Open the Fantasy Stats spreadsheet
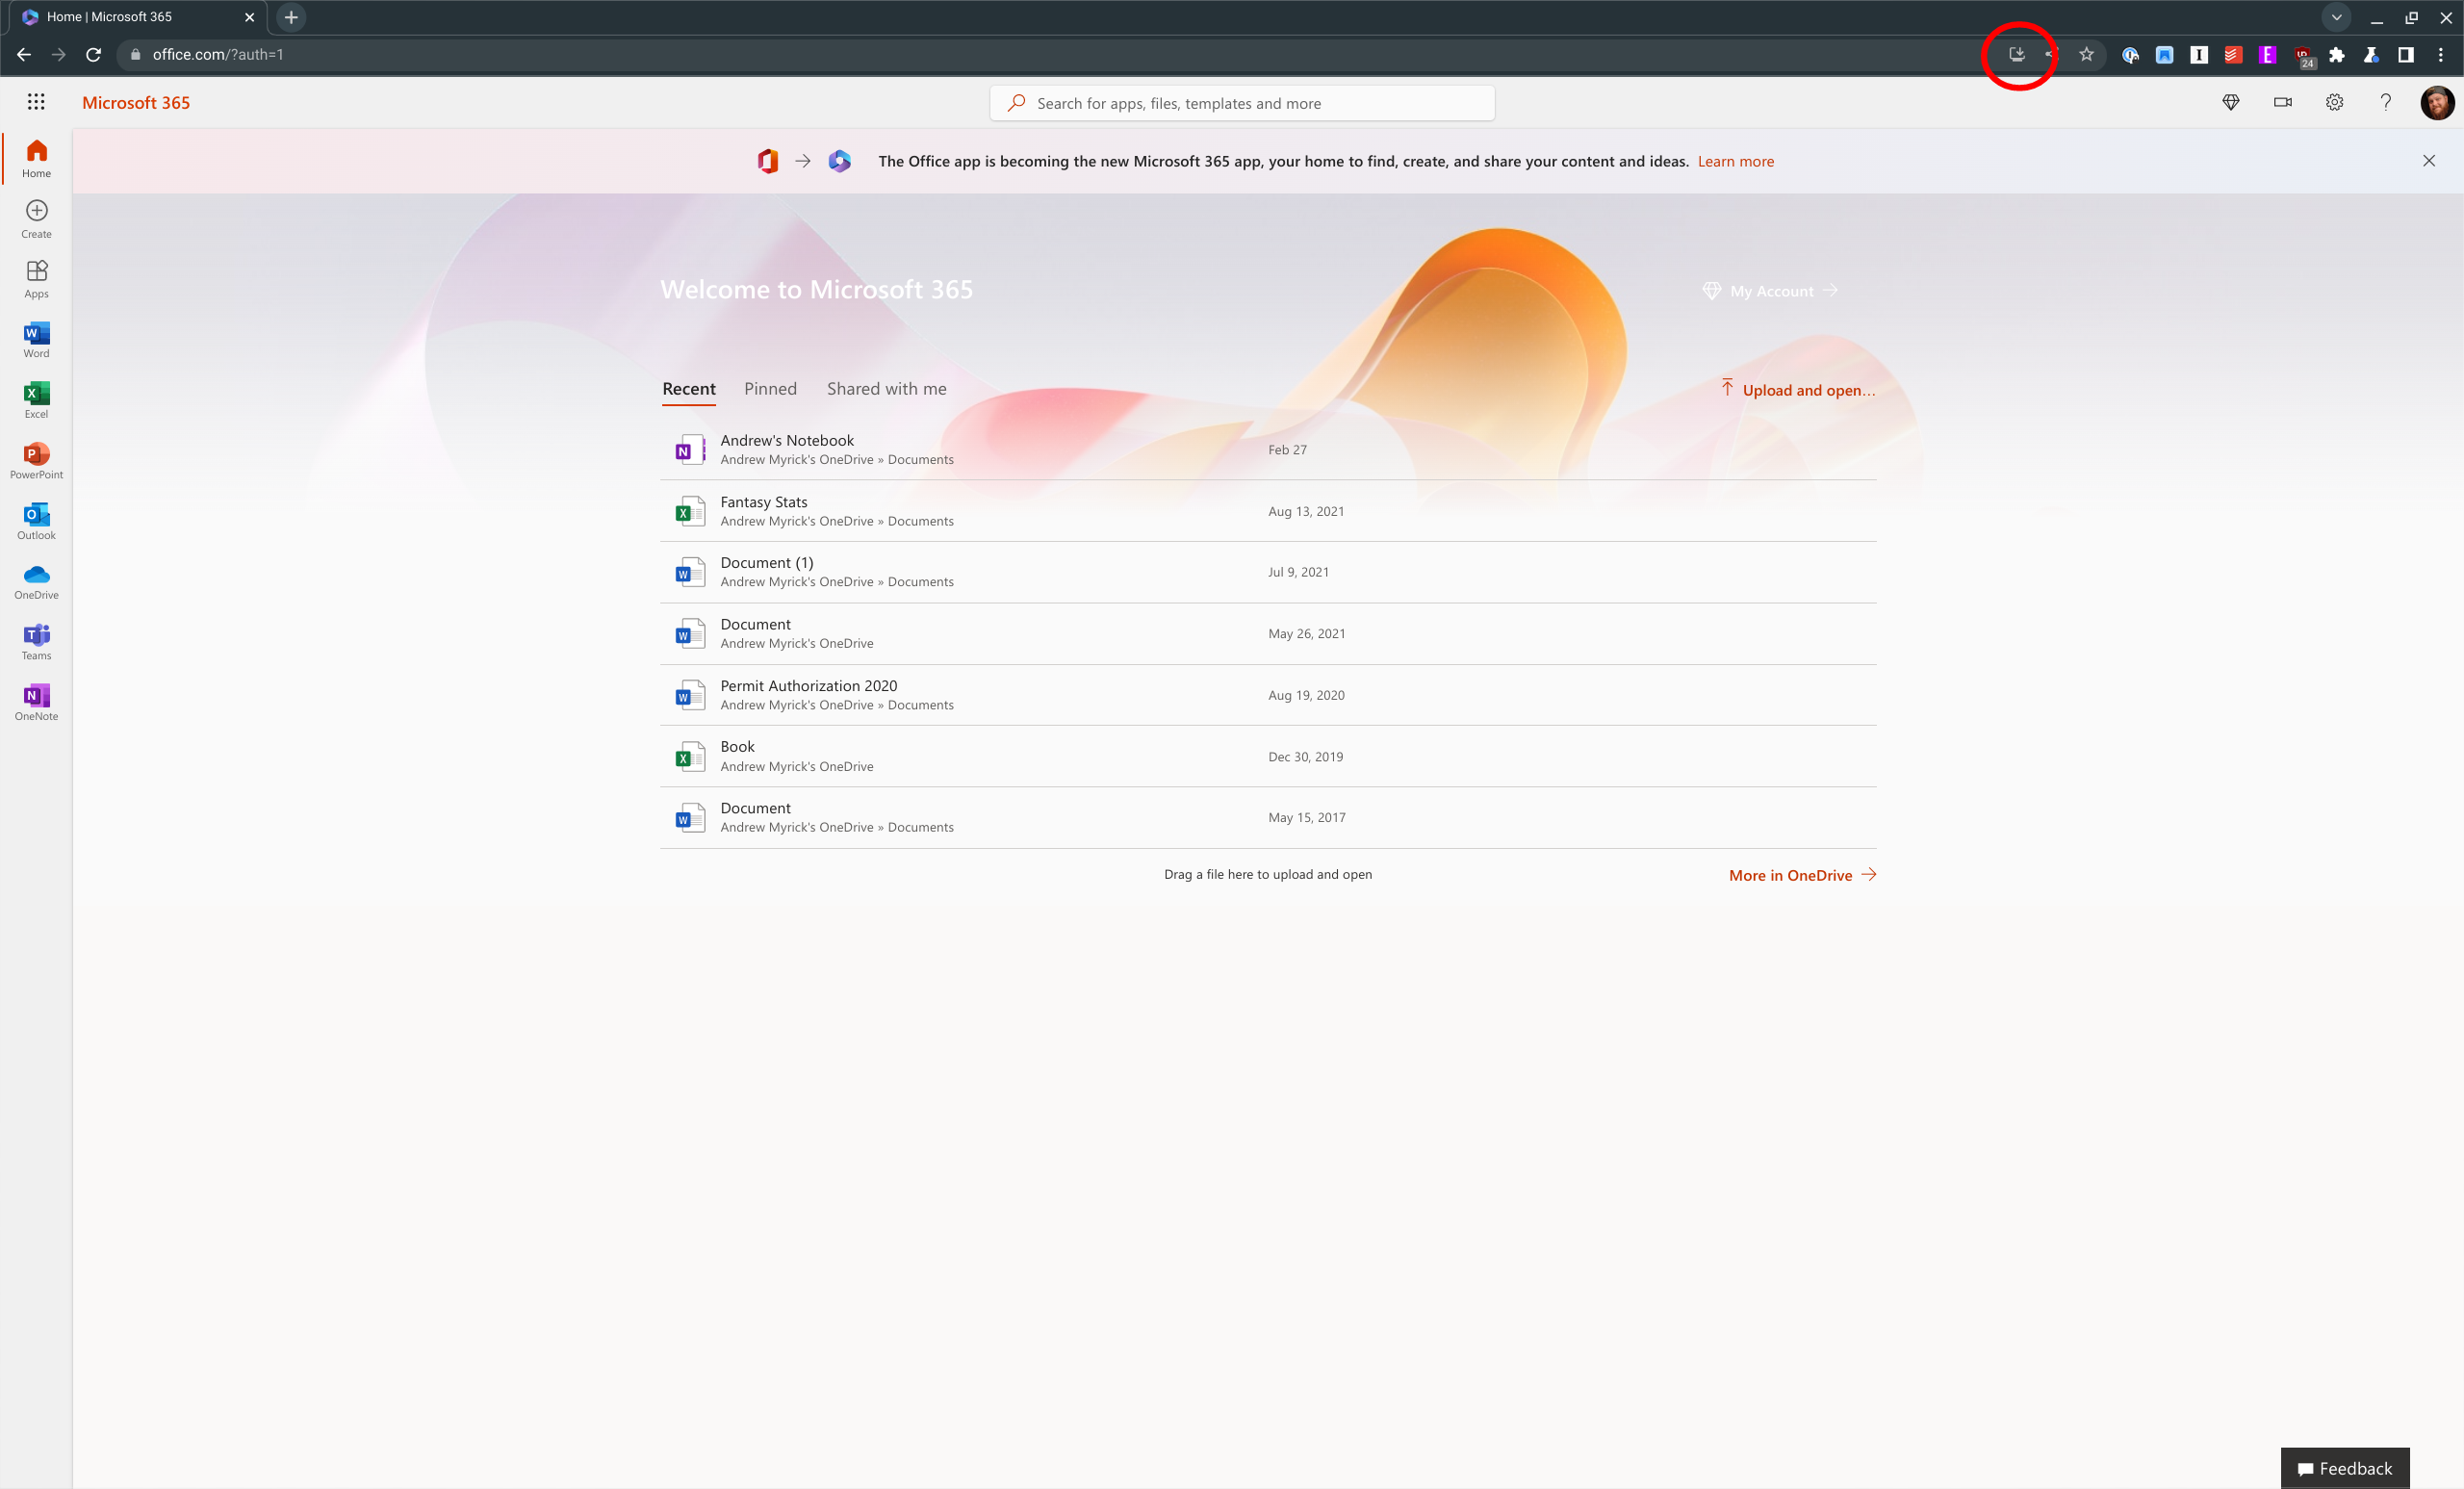The width and height of the screenshot is (2464, 1489). click(1268, 511)
